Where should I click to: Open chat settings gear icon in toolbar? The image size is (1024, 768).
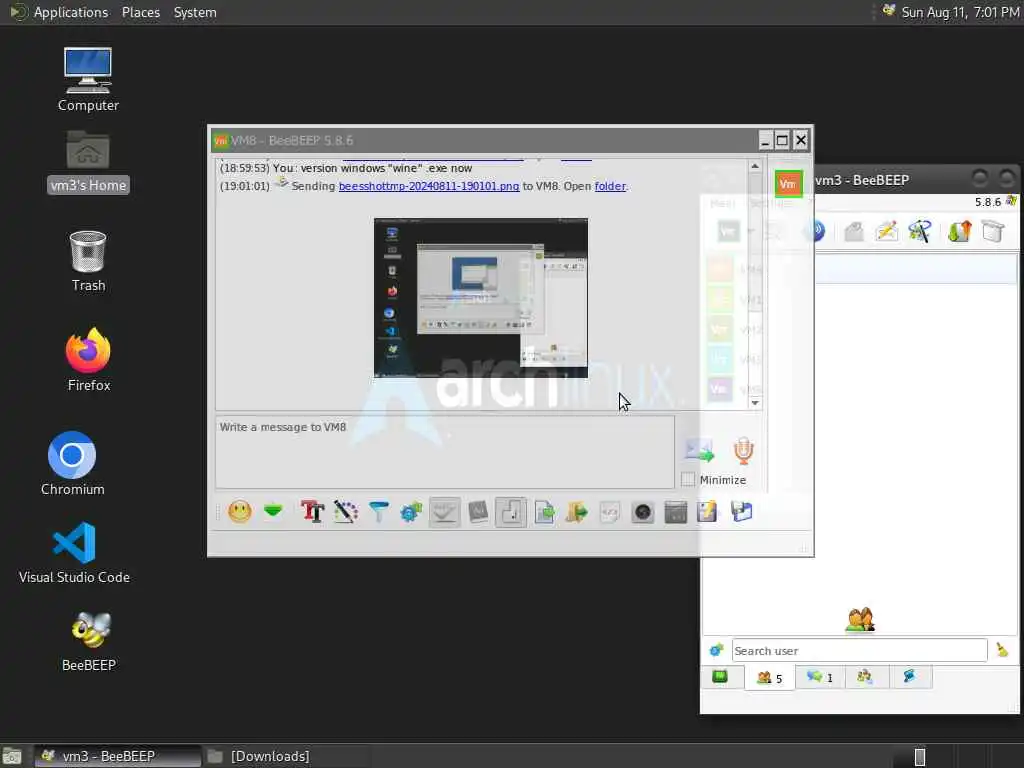tap(411, 511)
